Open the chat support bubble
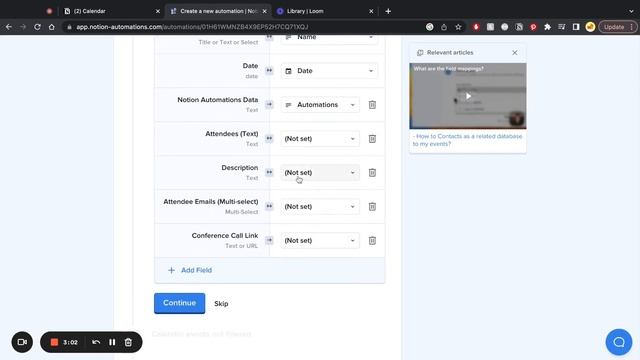 coord(619,342)
